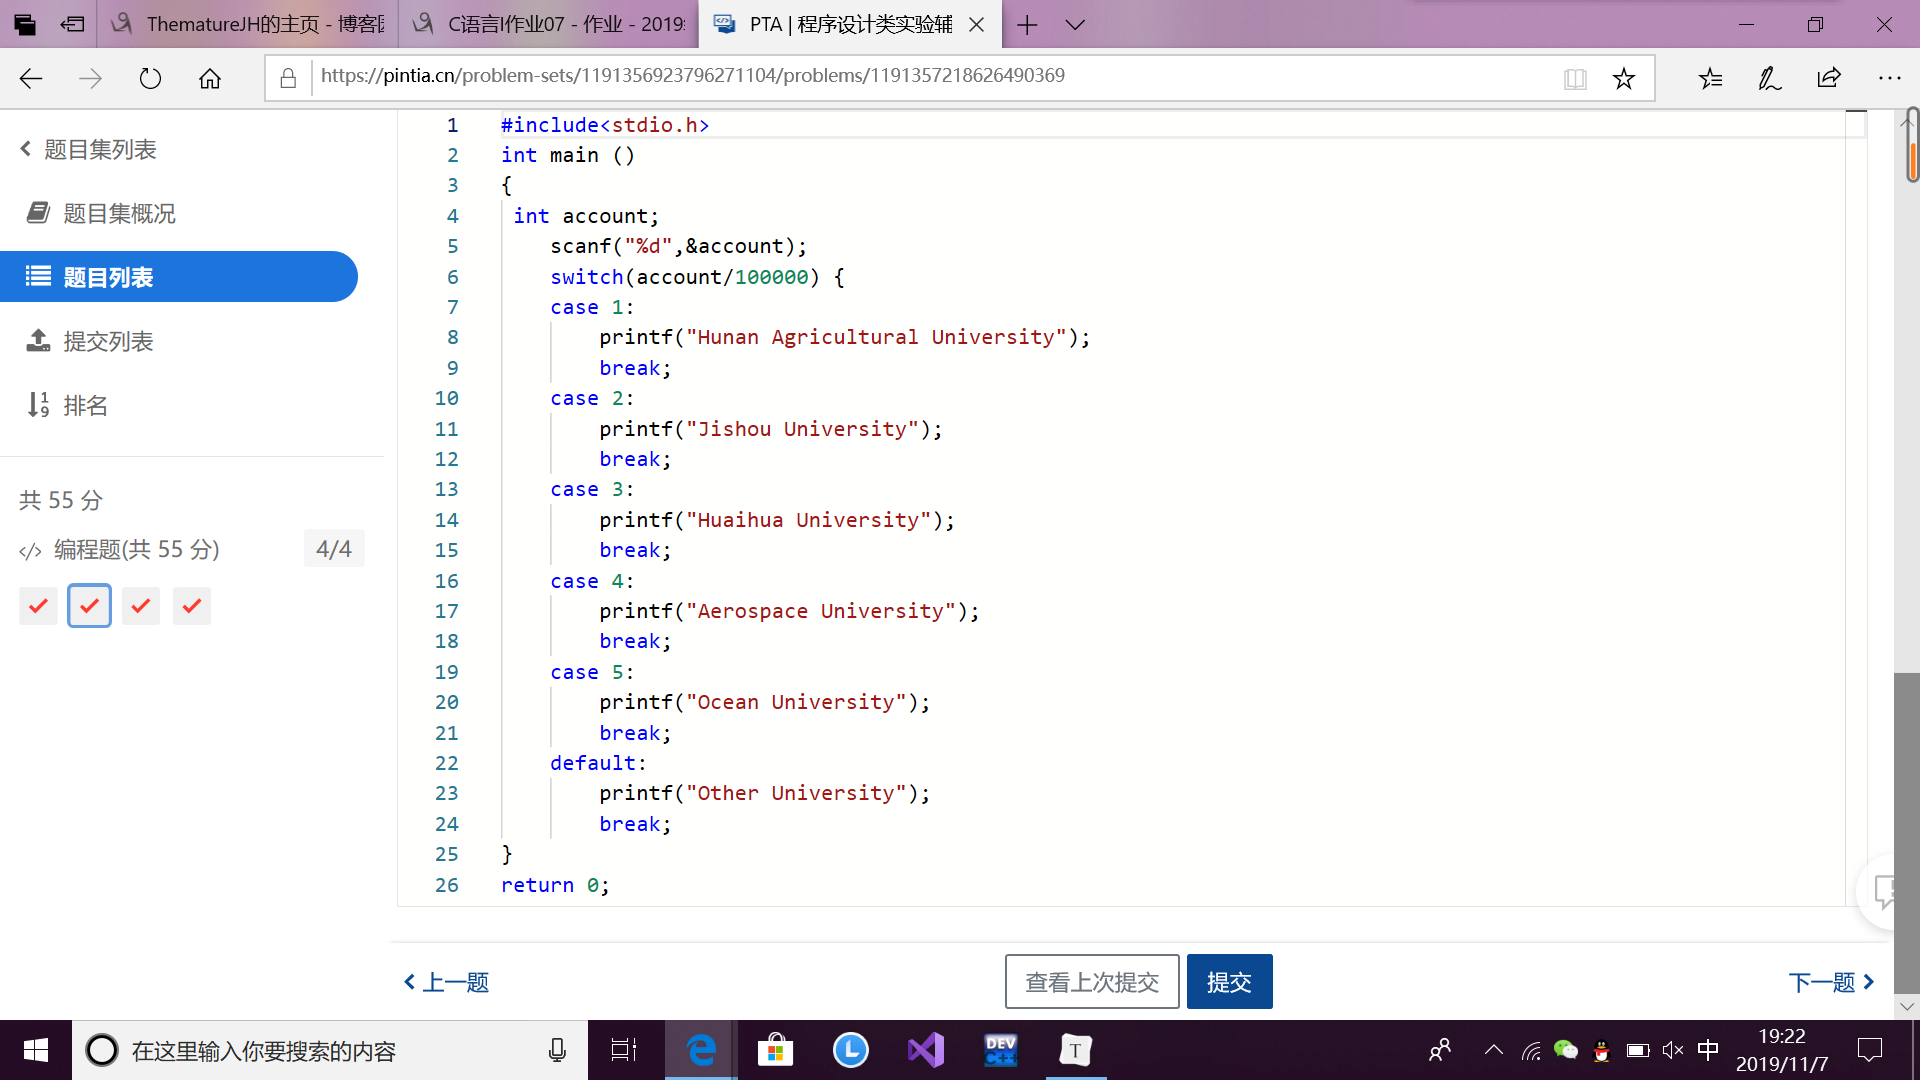Expand the browser tab list chevron
This screenshot has height=1080, width=1920.
pyautogui.click(x=1075, y=25)
